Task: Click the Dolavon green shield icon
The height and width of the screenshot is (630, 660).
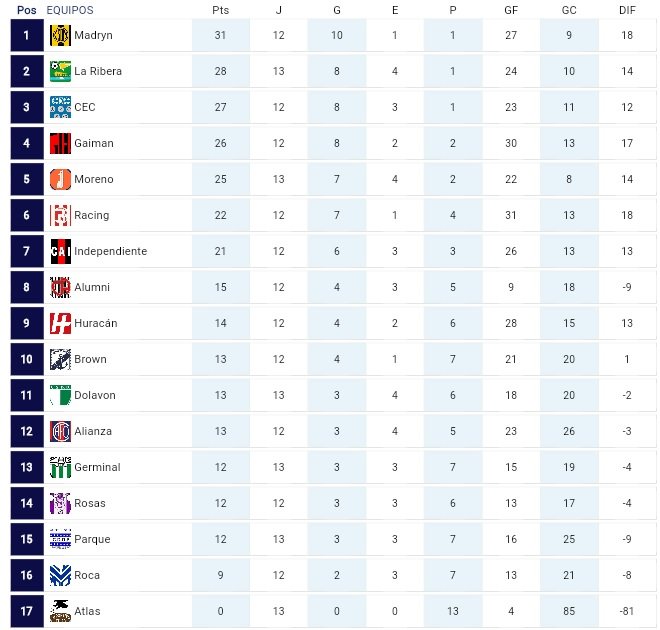Action: click(60, 395)
